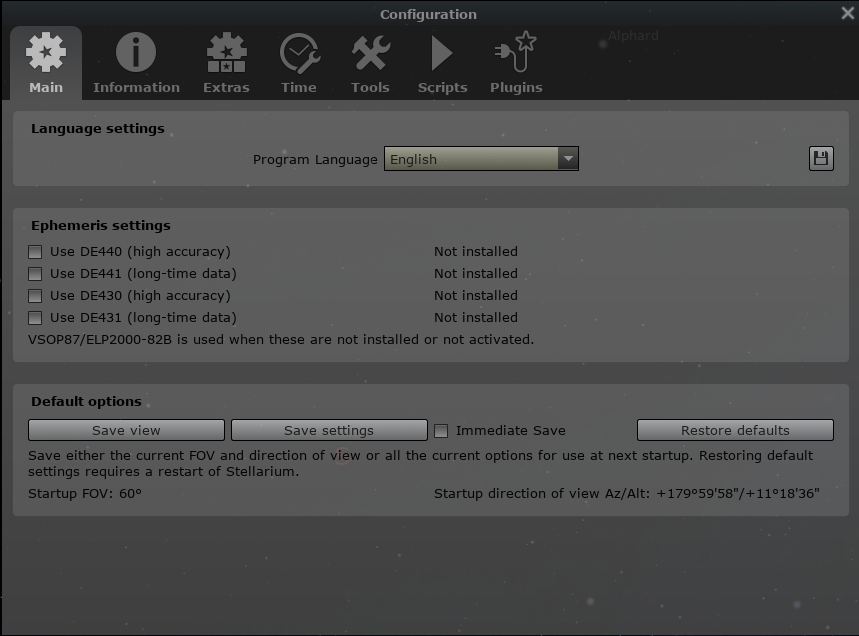Open the Tools wrench icon tab
859x636 pixels.
coord(370,63)
